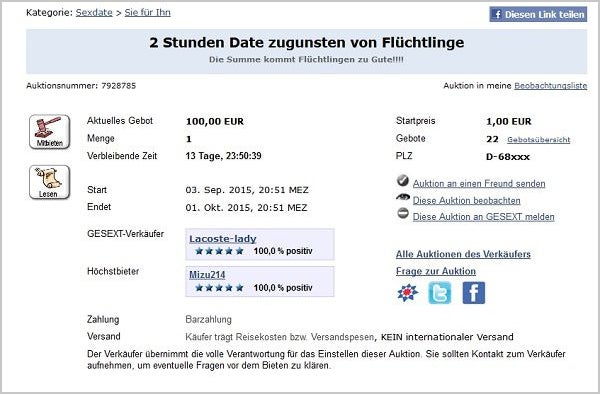Click subtitle Die Summe kommt Flüchtlingen zu Gute
This screenshot has height=394, width=600.
[x=307, y=60]
